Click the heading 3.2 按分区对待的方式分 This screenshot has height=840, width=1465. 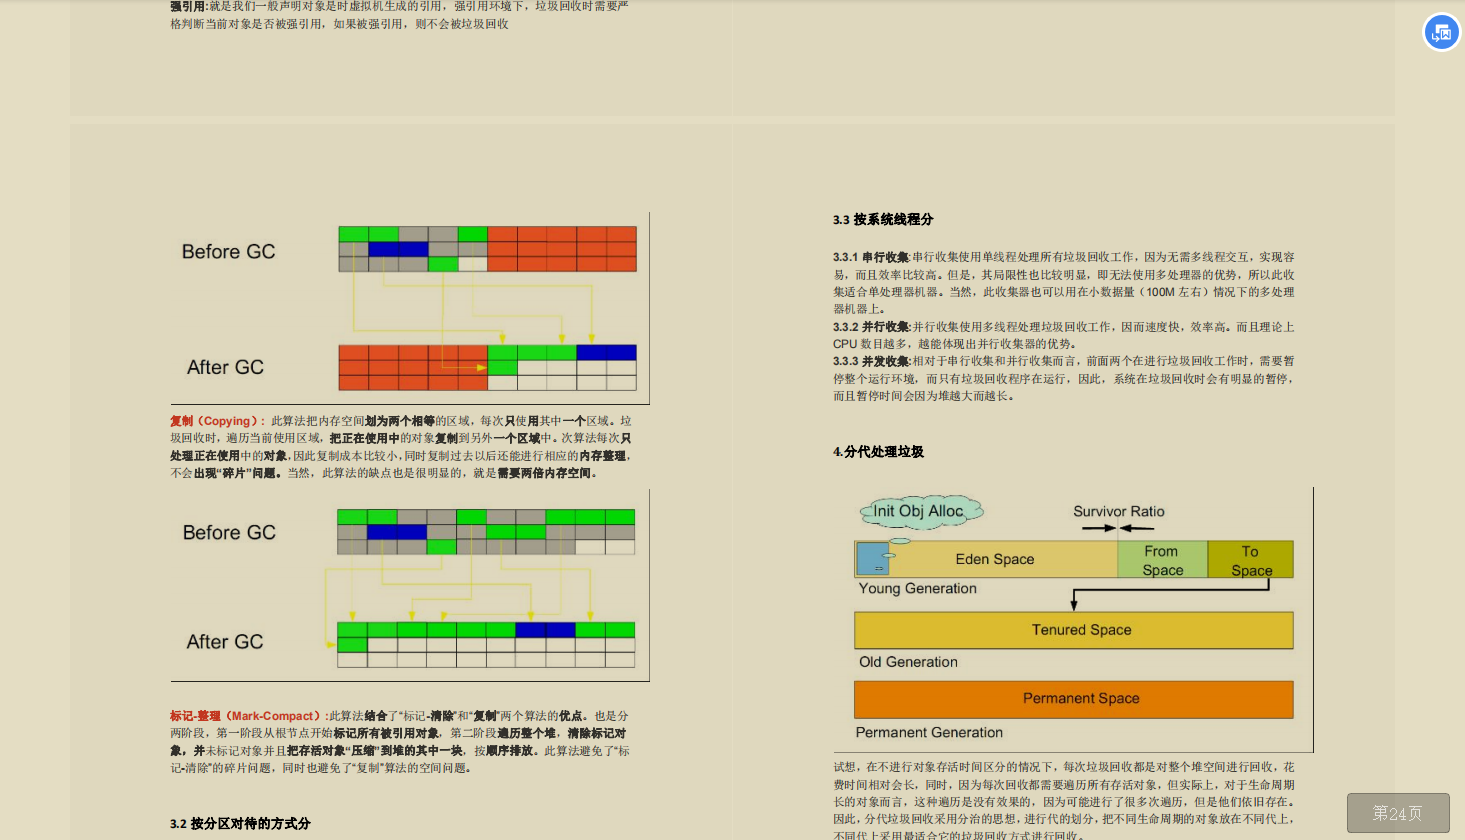tap(240, 824)
